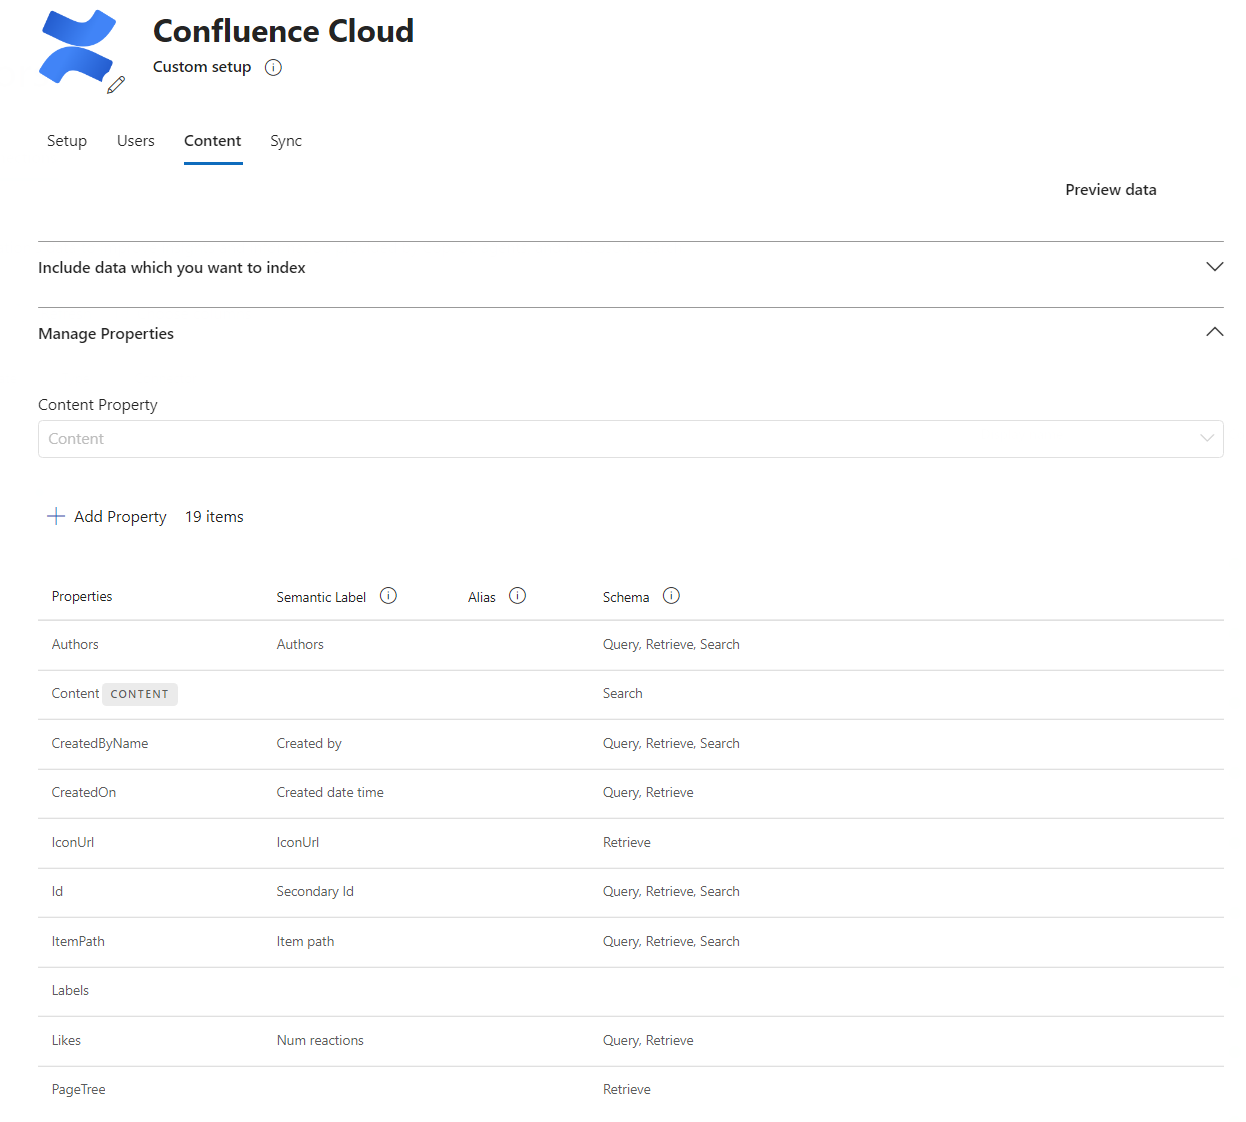Go to the Sync tab
1246x1122 pixels.
[286, 141]
